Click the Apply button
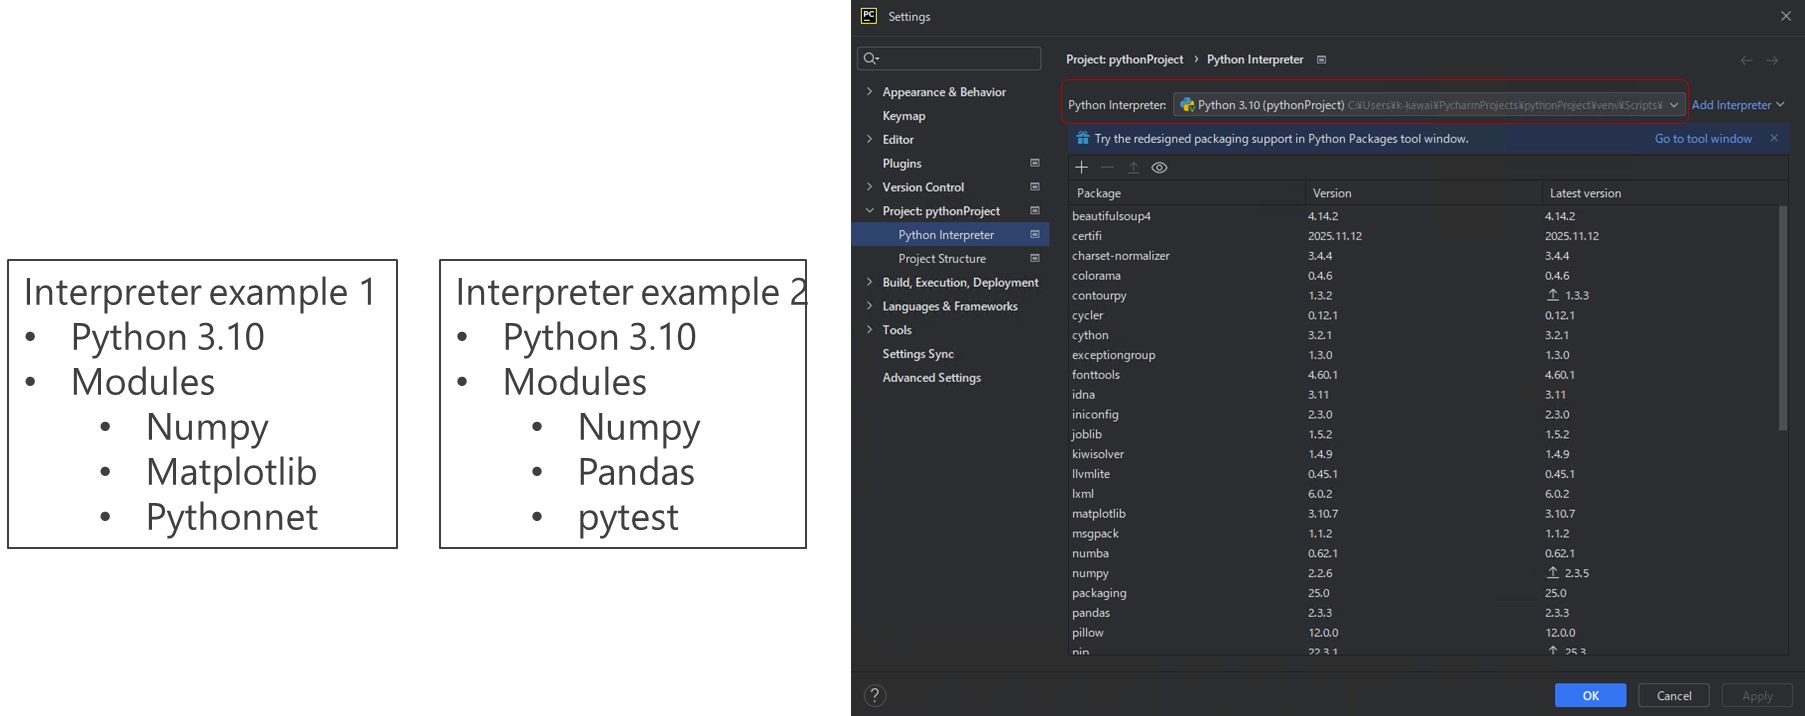 pyautogui.click(x=1757, y=695)
